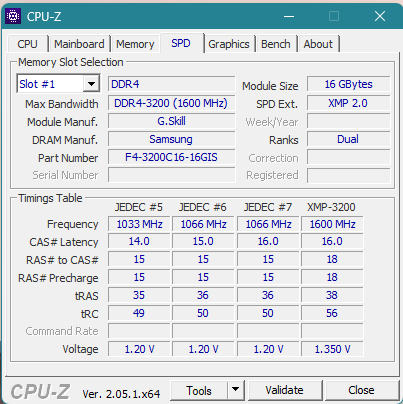This screenshot has height=404, width=403.
Task: Click the 1033 MHz frequency cell
Action: pos(139,224)
